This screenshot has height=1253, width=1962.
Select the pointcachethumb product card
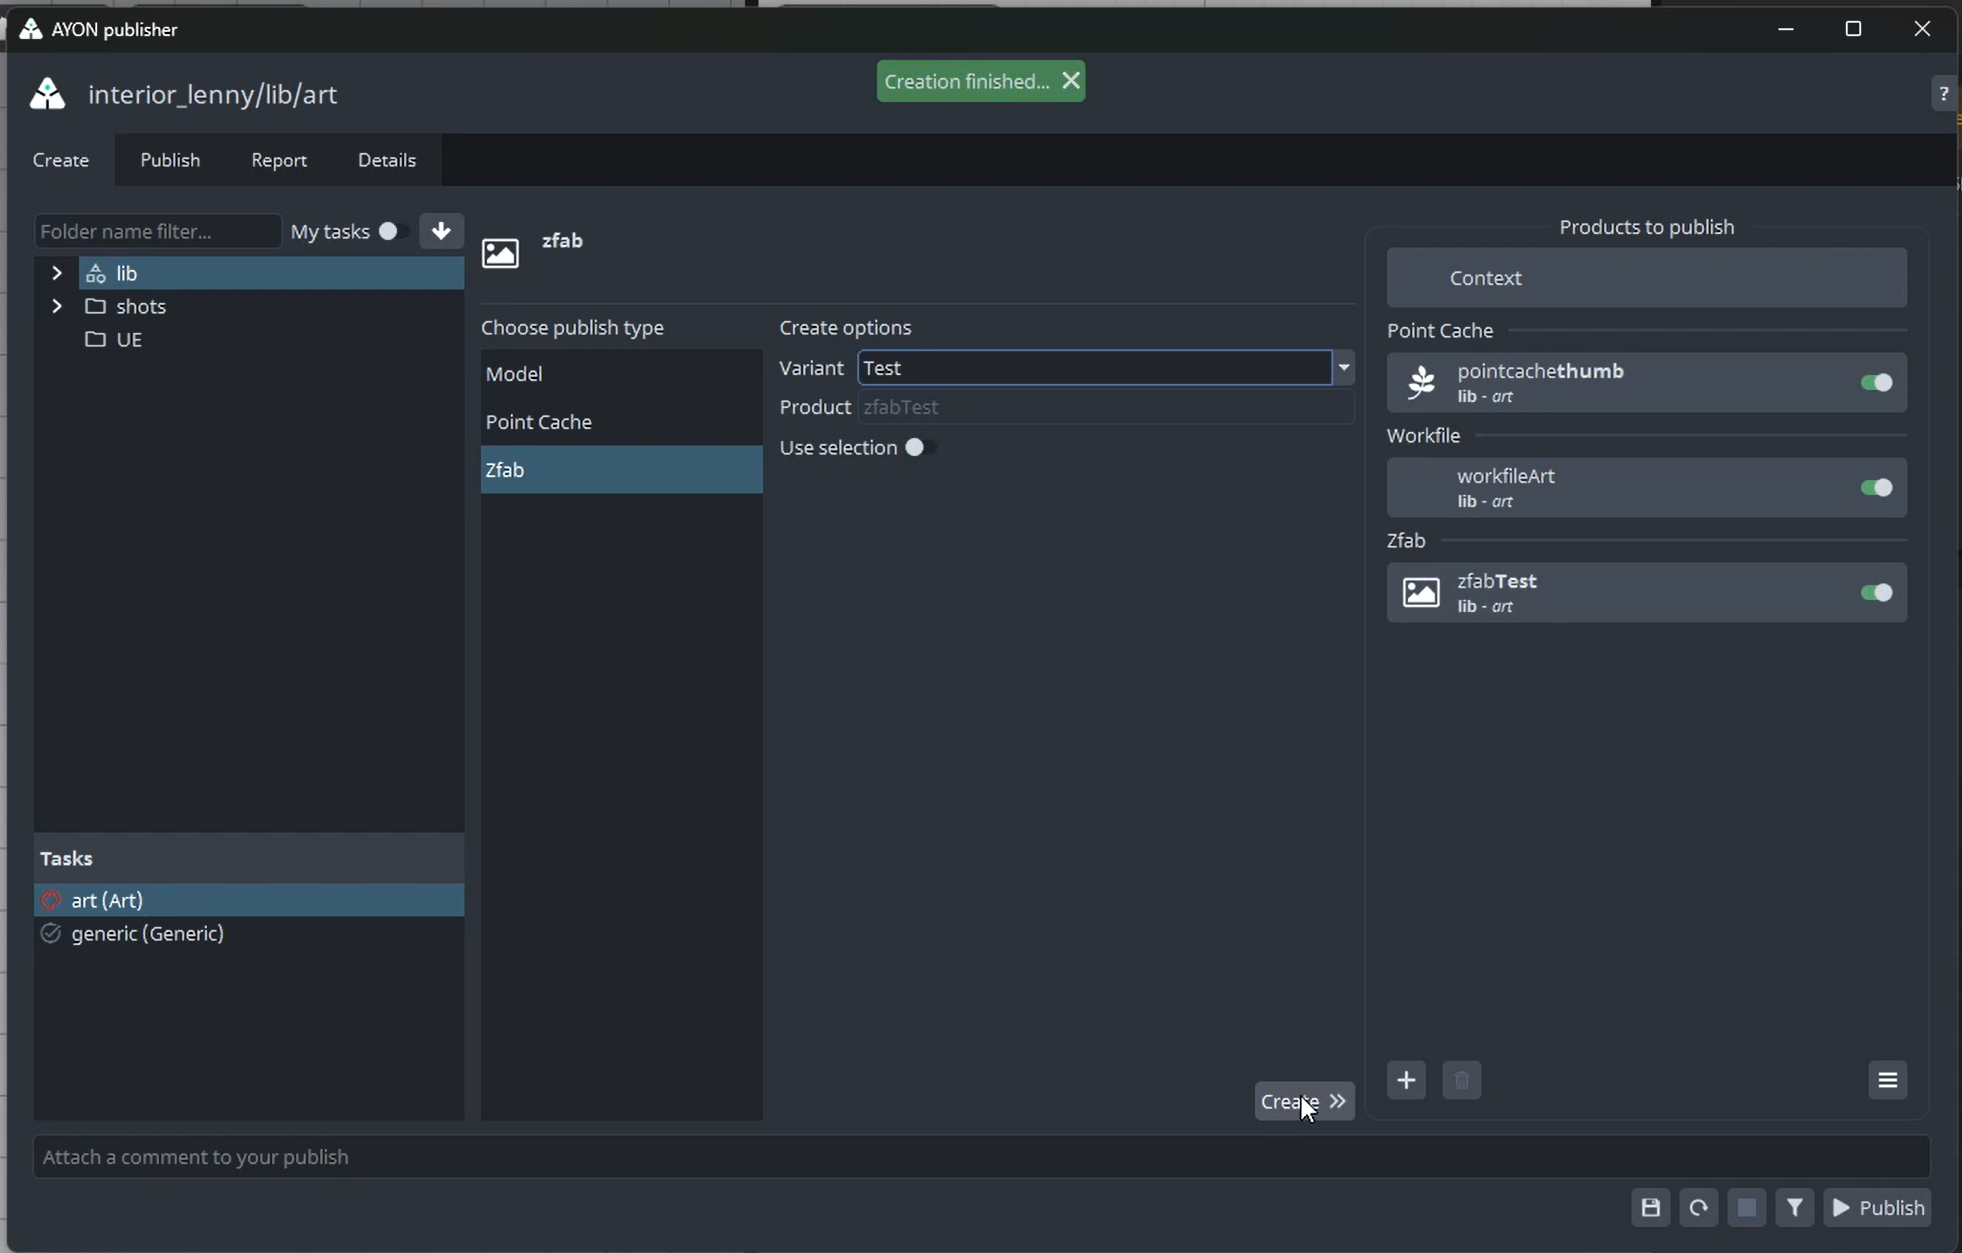click(1646, 383)
